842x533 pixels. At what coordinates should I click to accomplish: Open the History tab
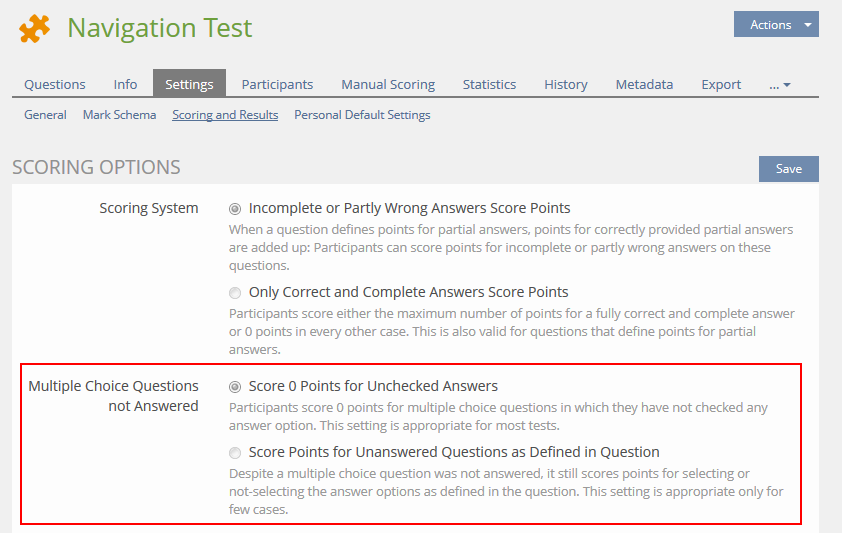566,85
